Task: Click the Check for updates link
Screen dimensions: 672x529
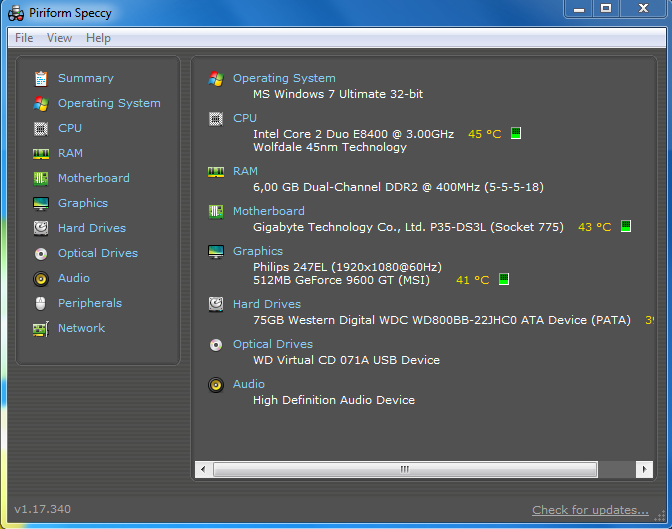Action: [x=590, y=510]
